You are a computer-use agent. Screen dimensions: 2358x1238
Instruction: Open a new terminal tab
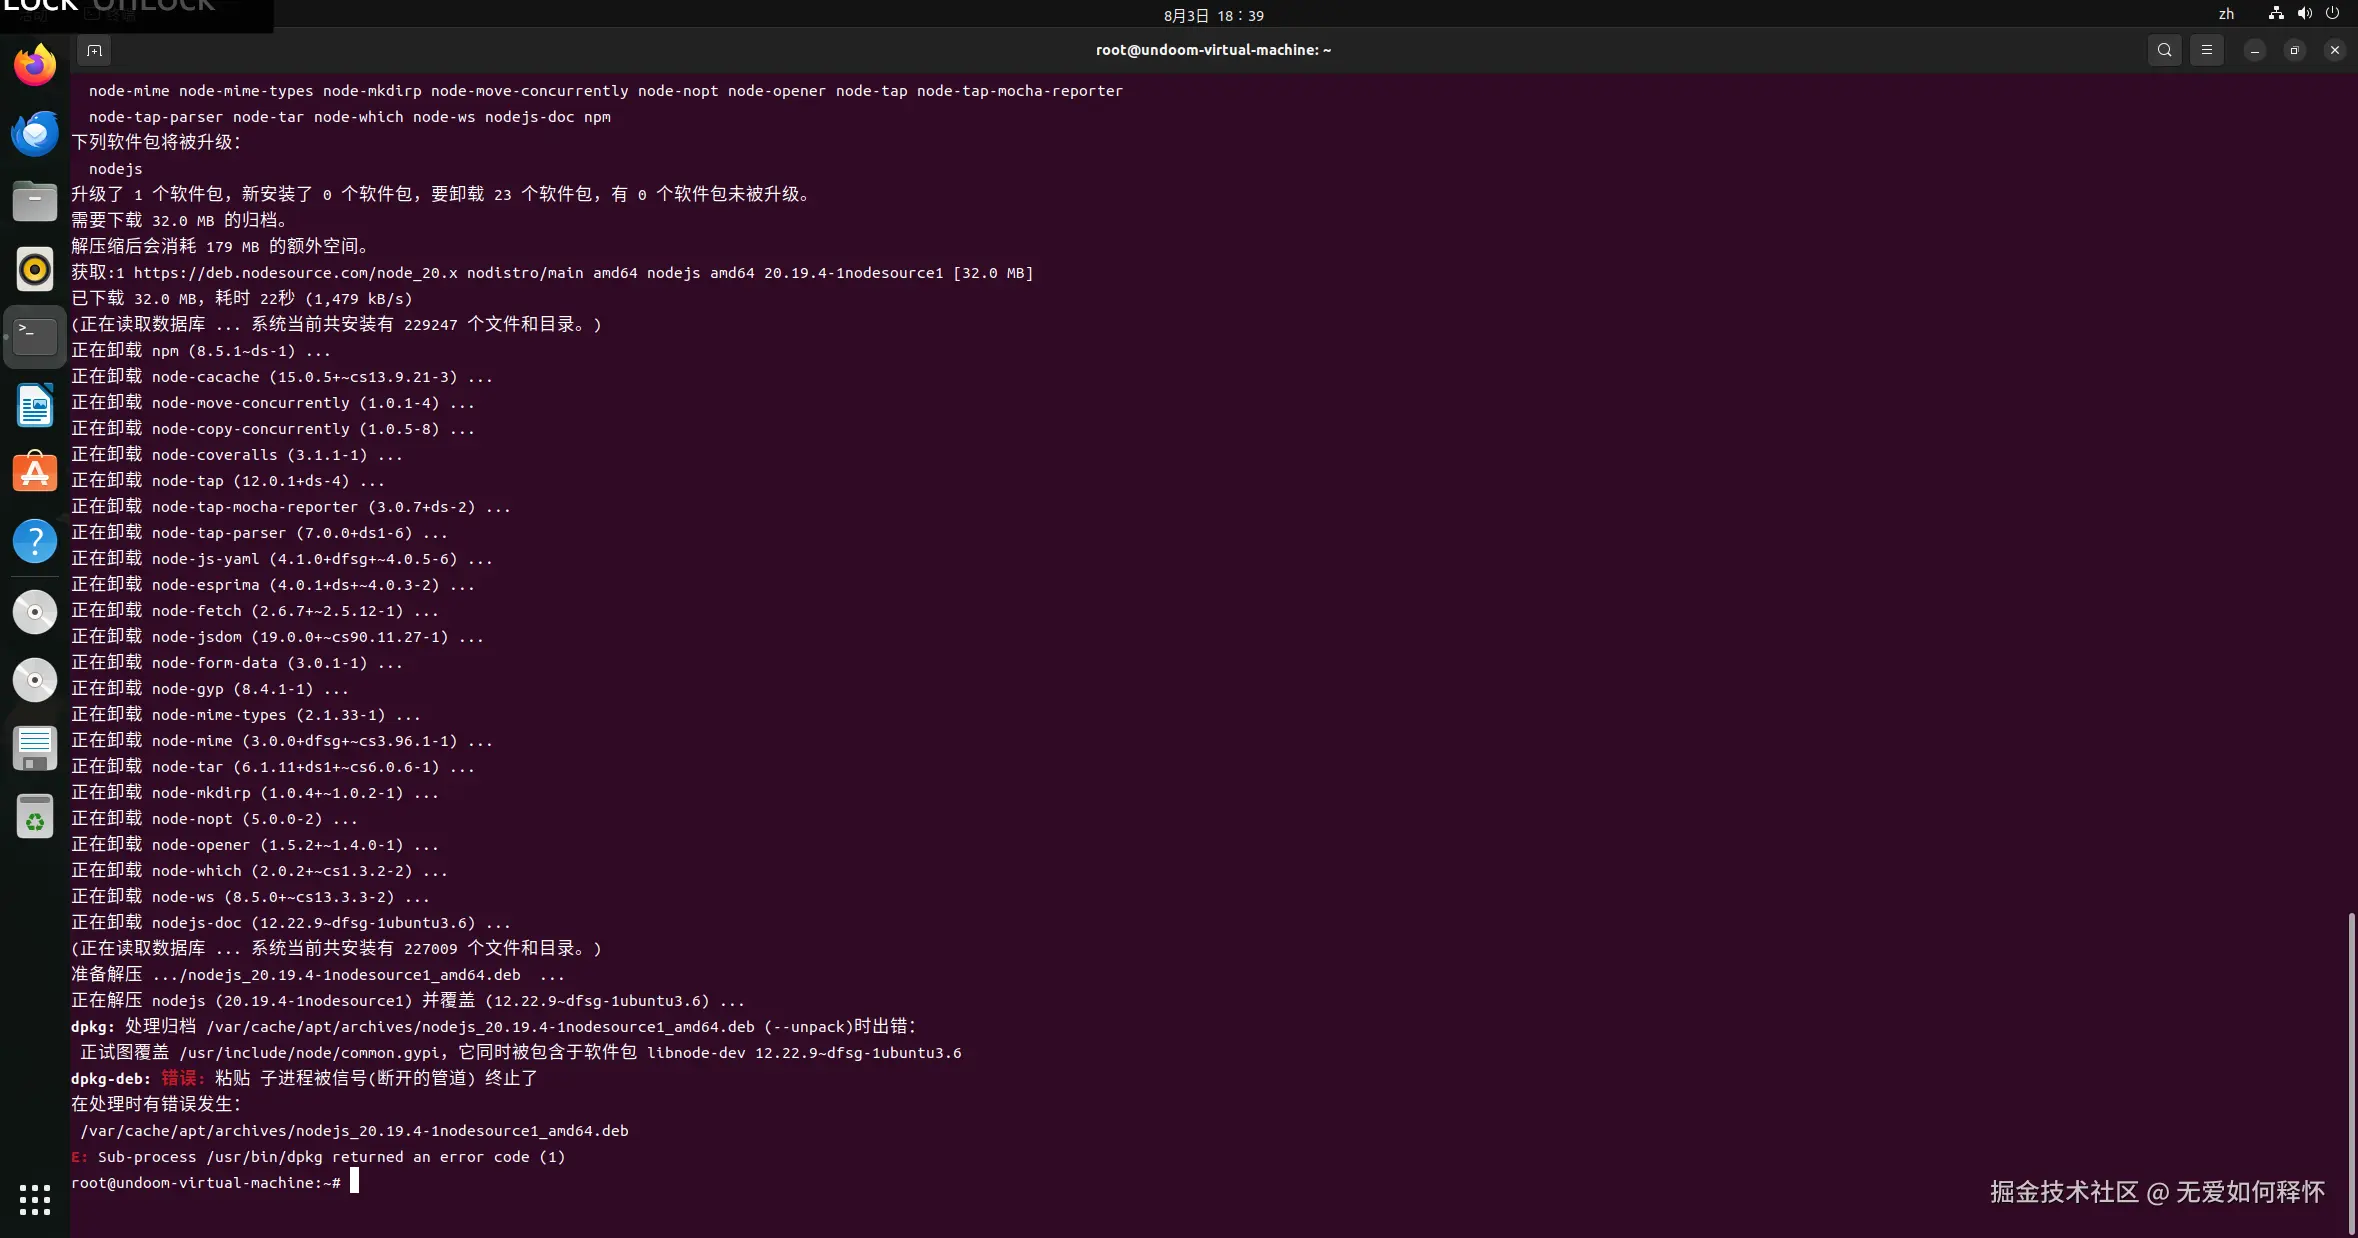pos(94,50)
